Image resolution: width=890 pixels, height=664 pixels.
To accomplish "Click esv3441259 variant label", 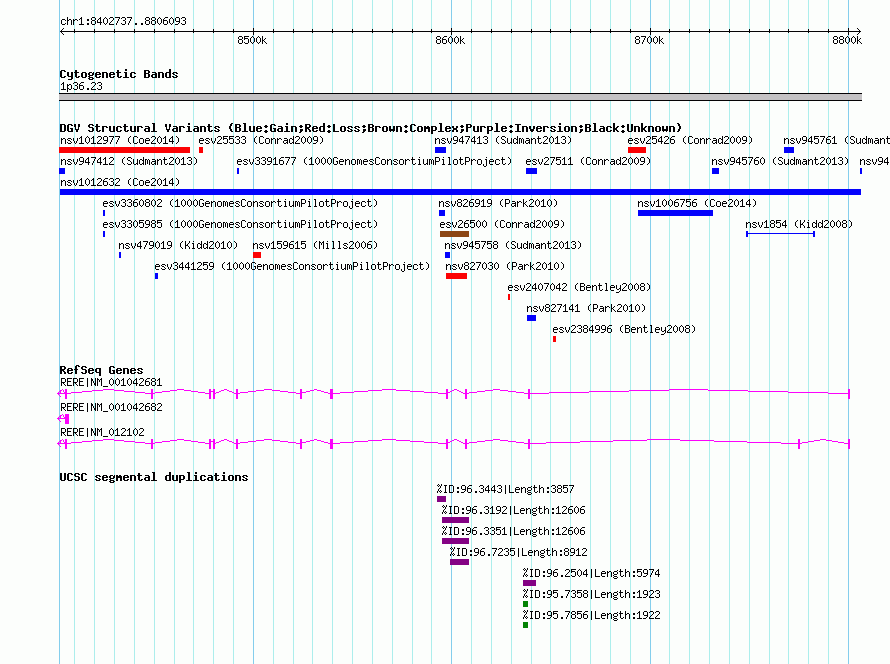I will pos(292,266).
